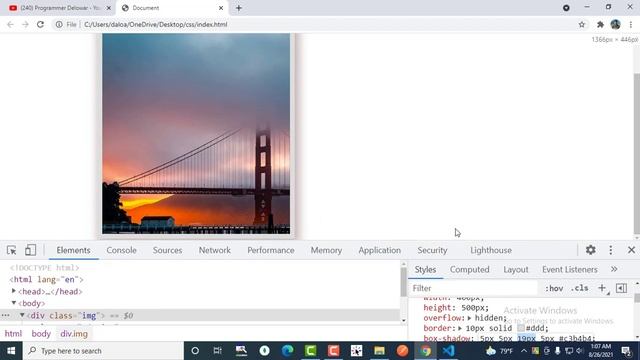Screen dimensions: 640x360
Task: Switch to the Performance tab
Action: point(271,250)
